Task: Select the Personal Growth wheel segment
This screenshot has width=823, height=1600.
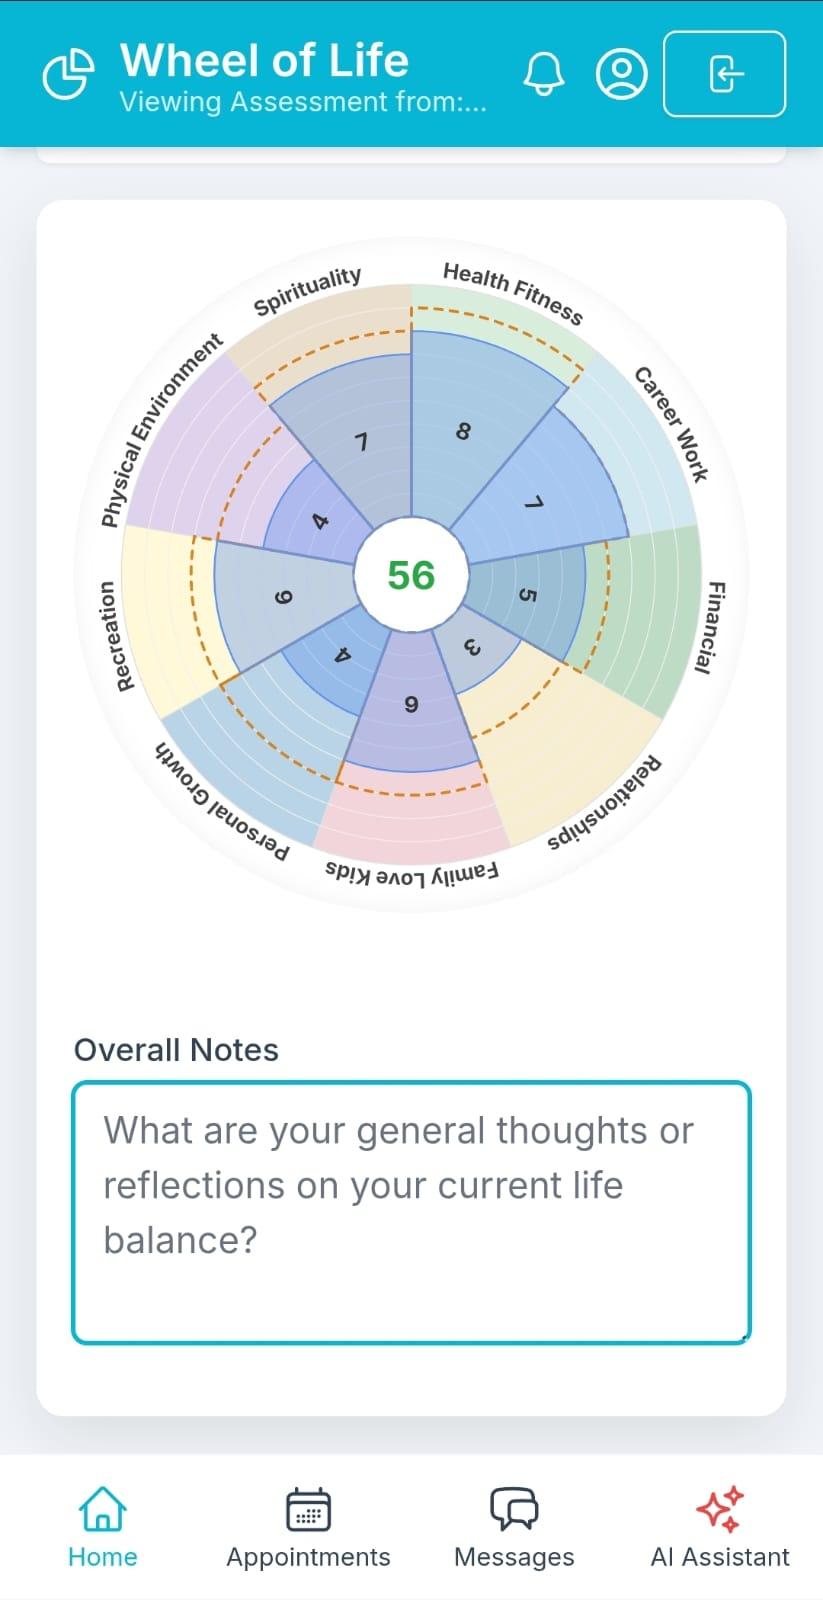Action: (342, 657)
